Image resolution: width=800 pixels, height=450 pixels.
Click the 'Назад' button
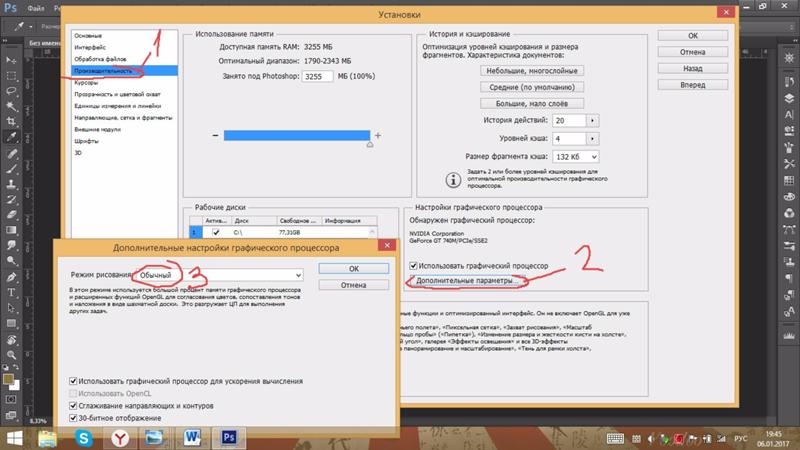point(692,68)
